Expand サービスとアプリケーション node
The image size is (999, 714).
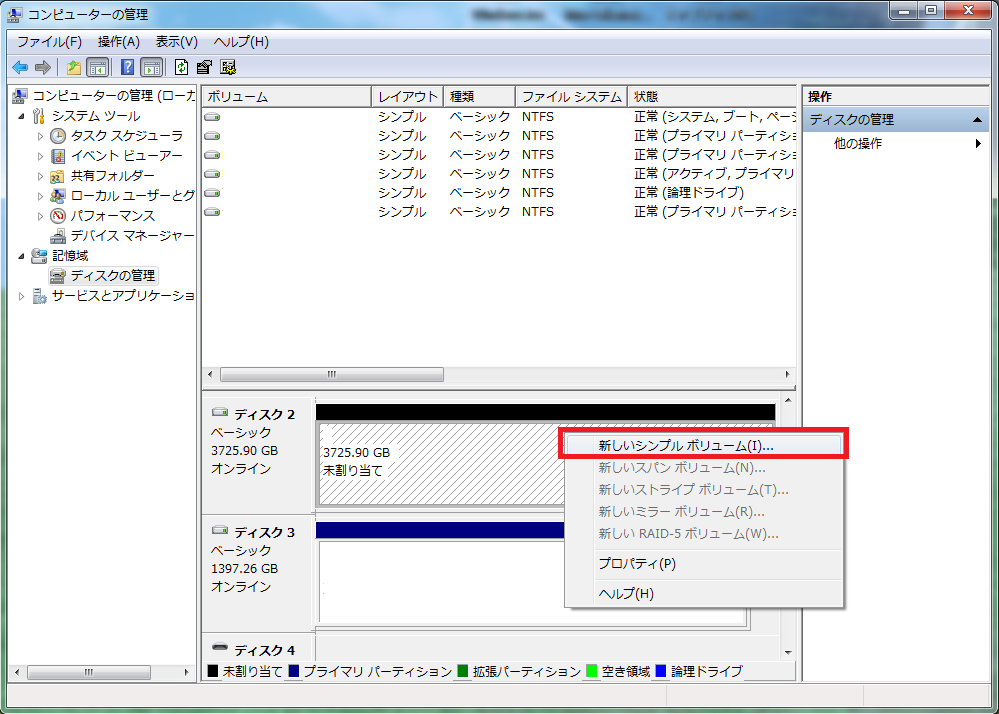click(22, 296)
